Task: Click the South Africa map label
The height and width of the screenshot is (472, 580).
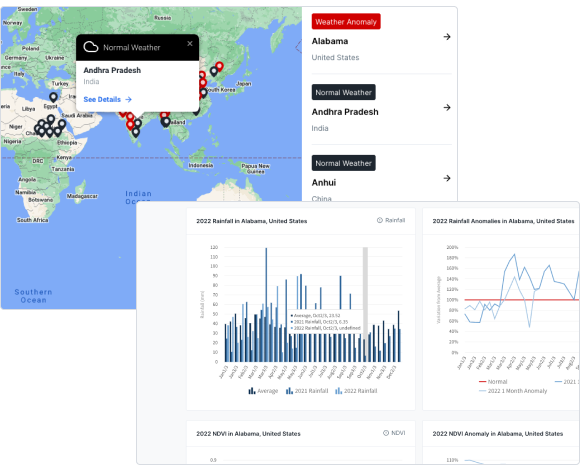Action: pos(33,220)
